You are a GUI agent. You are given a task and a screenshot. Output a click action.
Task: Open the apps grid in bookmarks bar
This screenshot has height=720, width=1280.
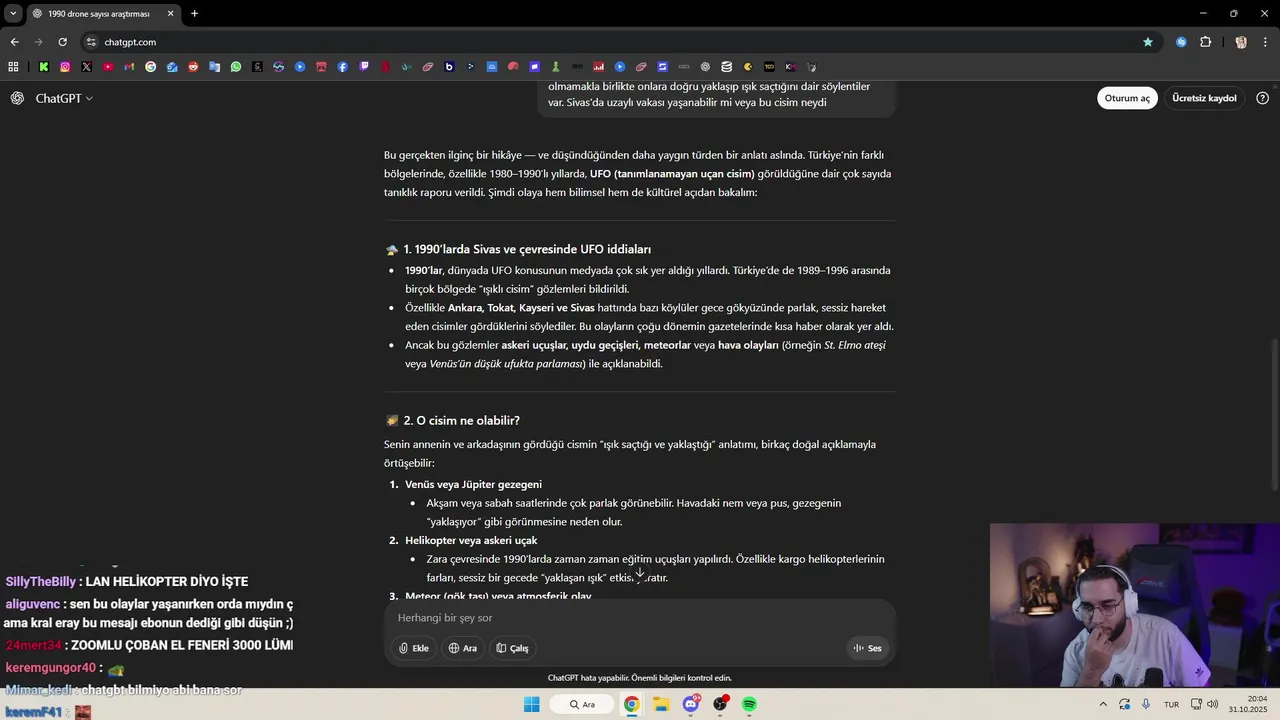click(13, 67)
